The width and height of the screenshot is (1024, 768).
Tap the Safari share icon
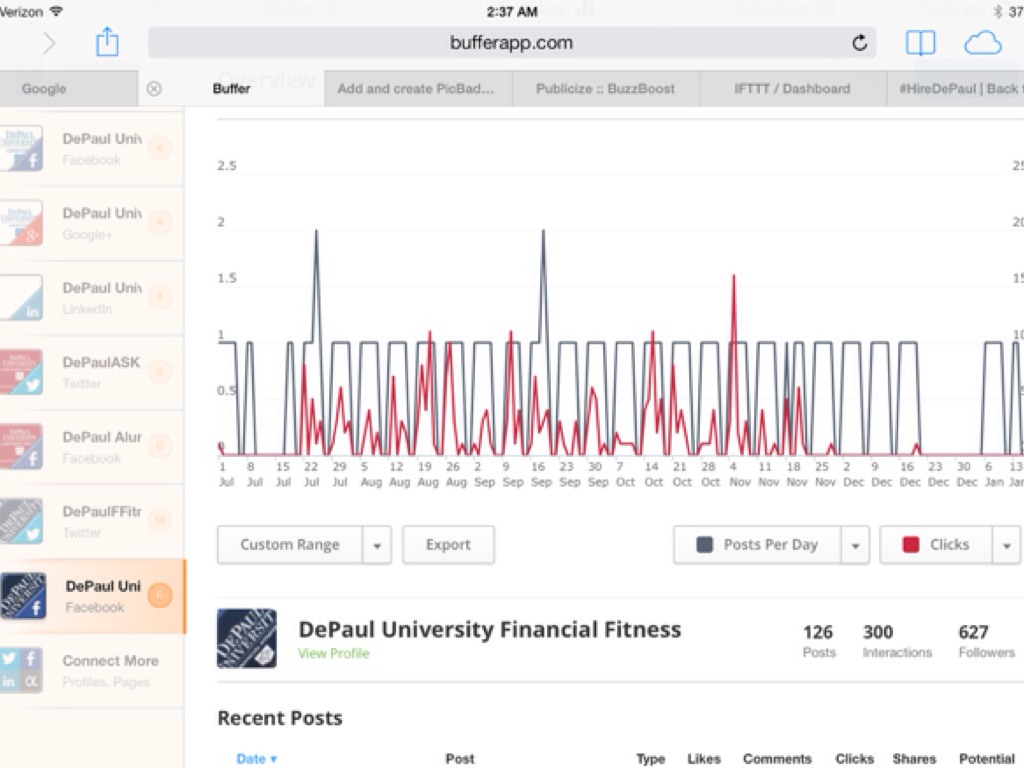click(x=107, y=42)
